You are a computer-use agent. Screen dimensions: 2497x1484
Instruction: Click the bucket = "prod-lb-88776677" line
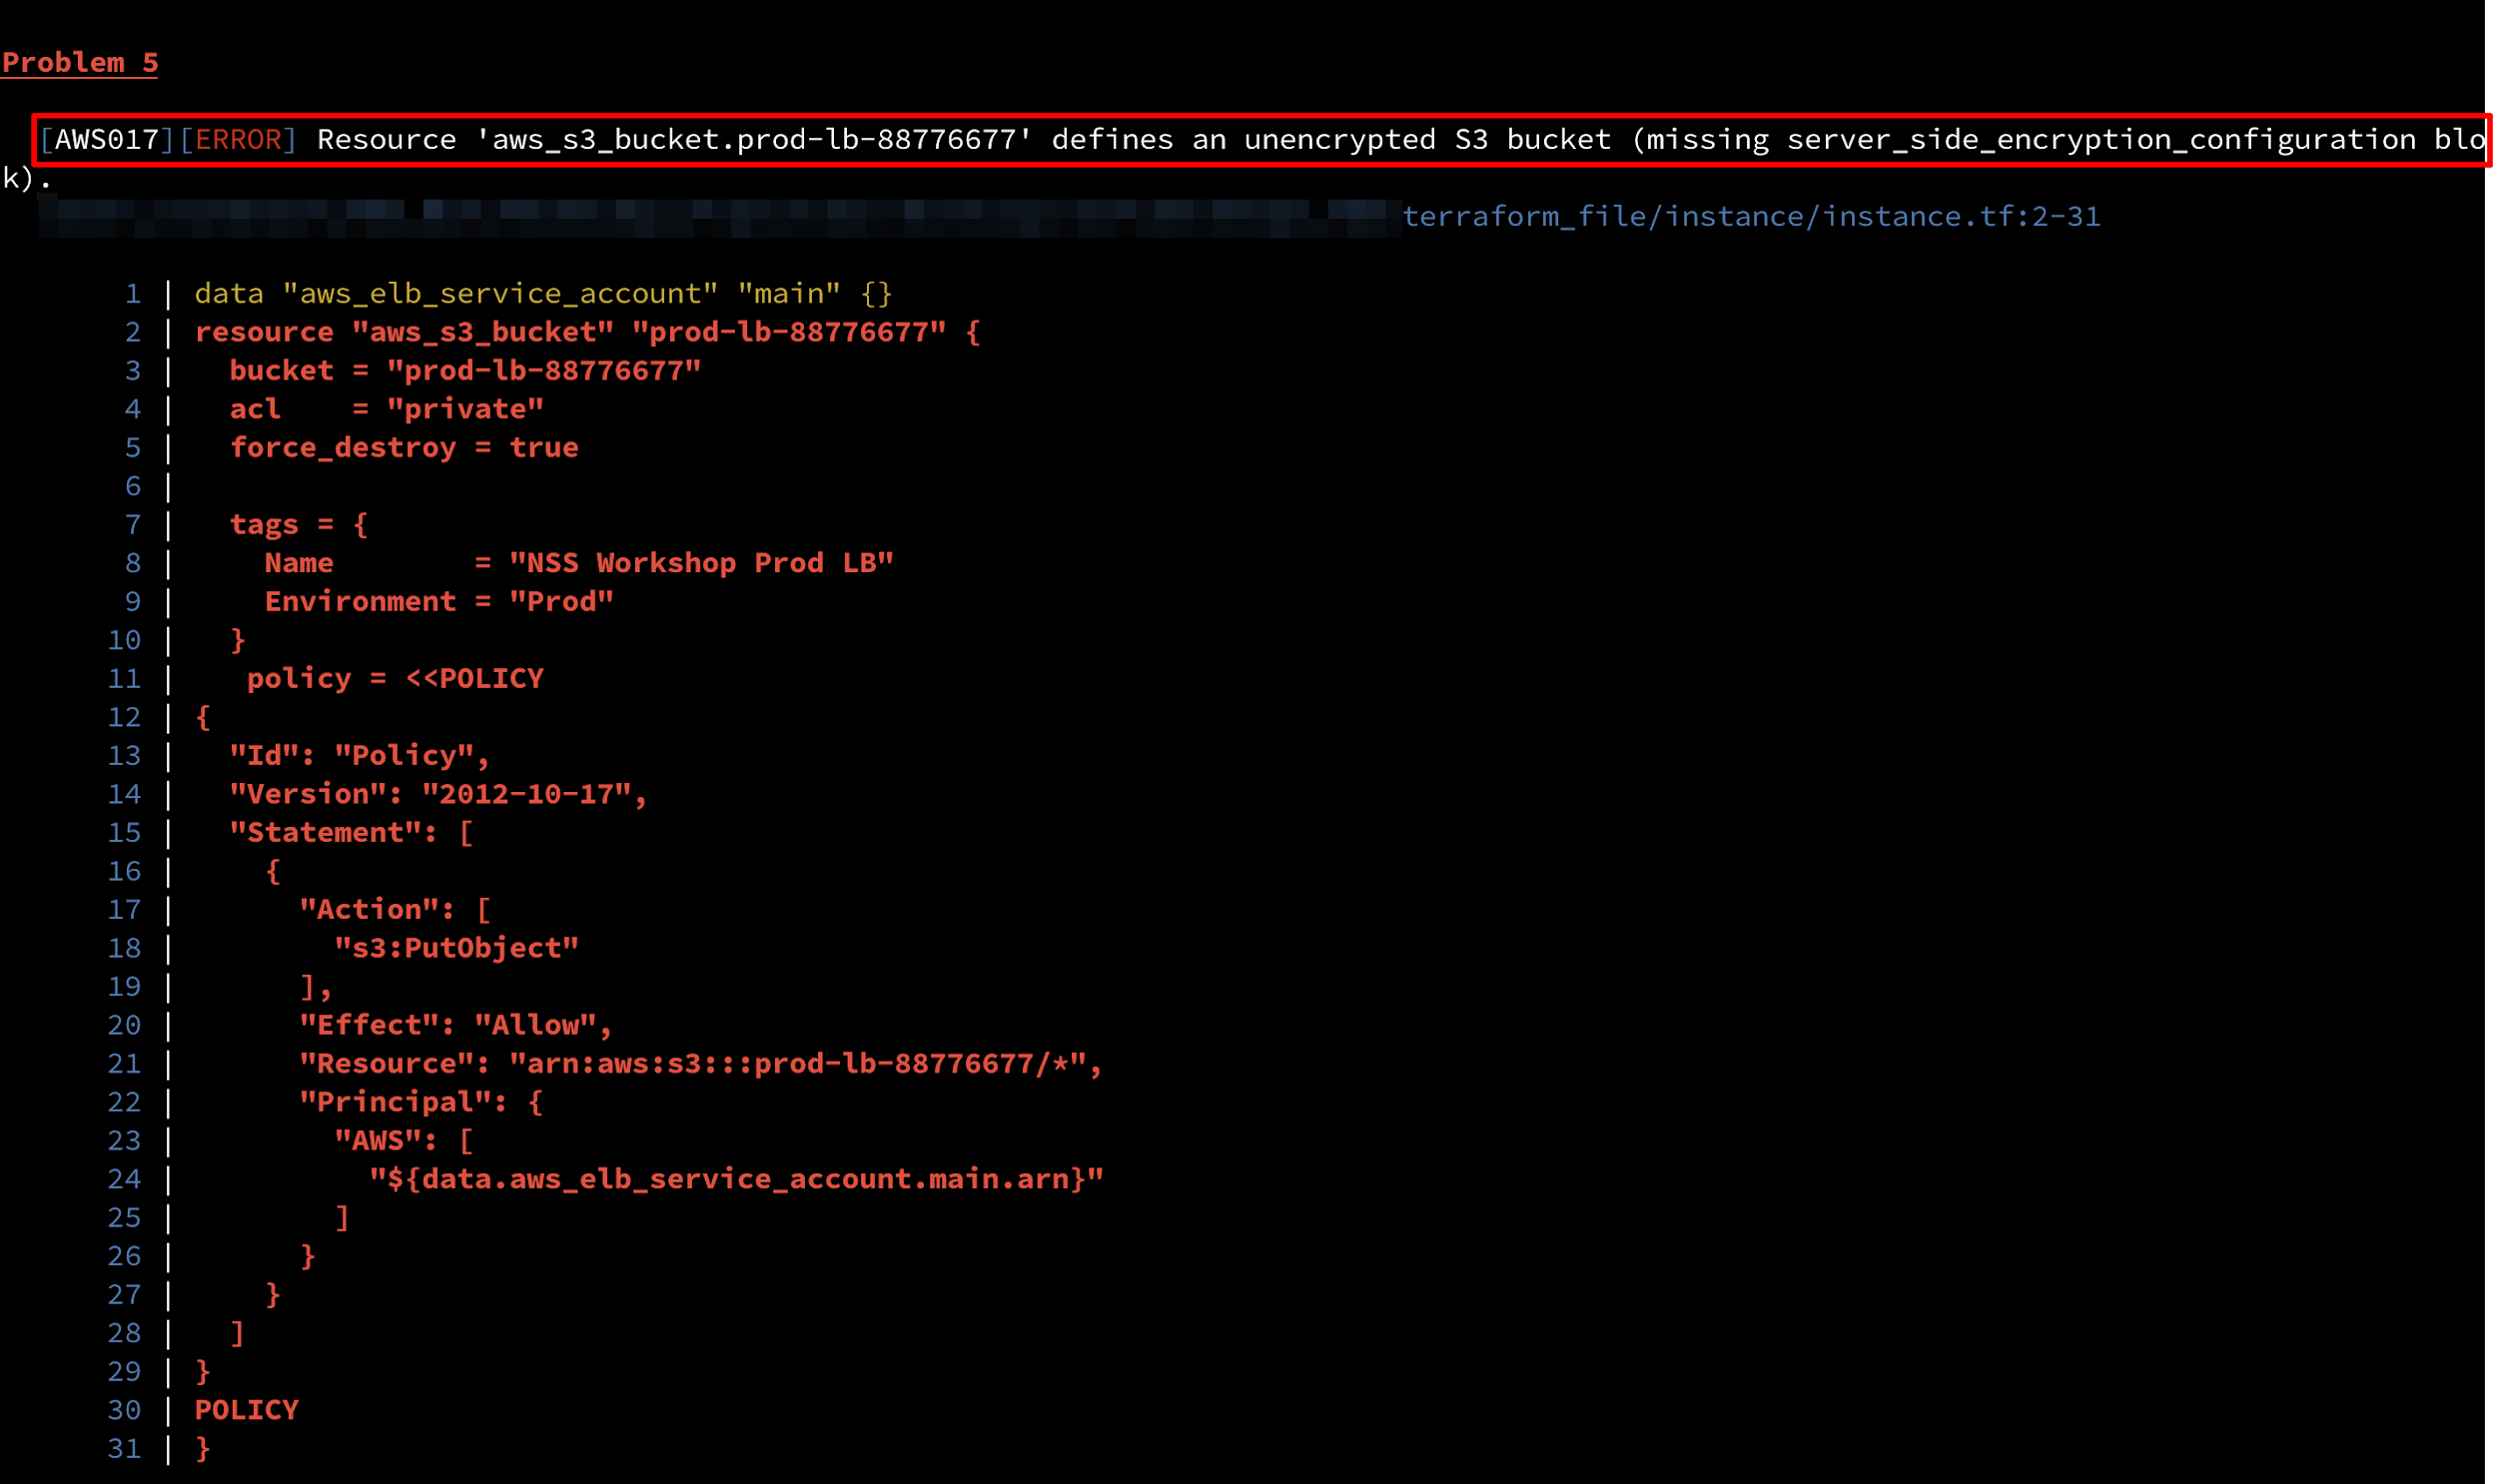(465, 370)
